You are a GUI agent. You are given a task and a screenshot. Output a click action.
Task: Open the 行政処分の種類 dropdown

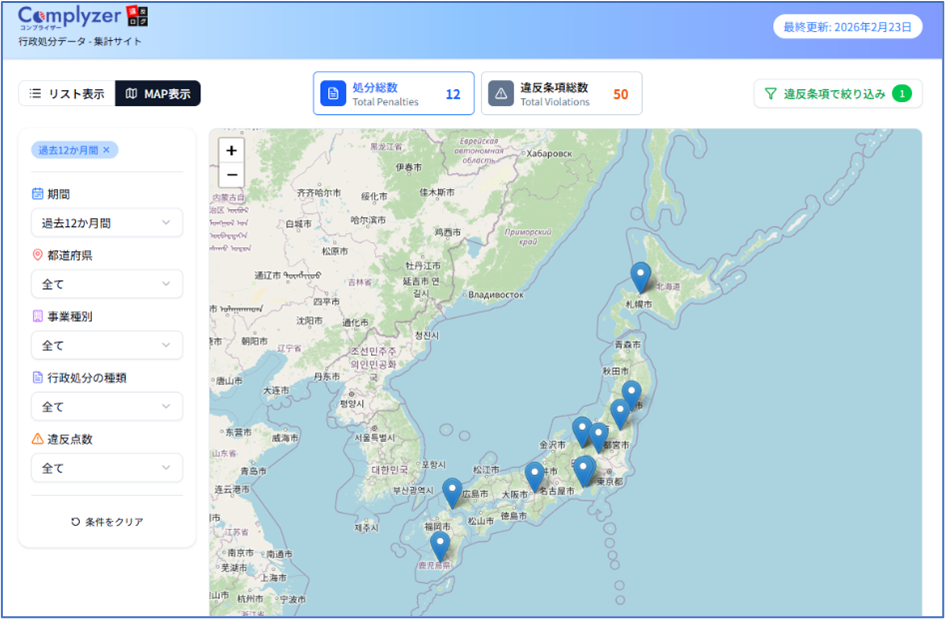(107, 407)
